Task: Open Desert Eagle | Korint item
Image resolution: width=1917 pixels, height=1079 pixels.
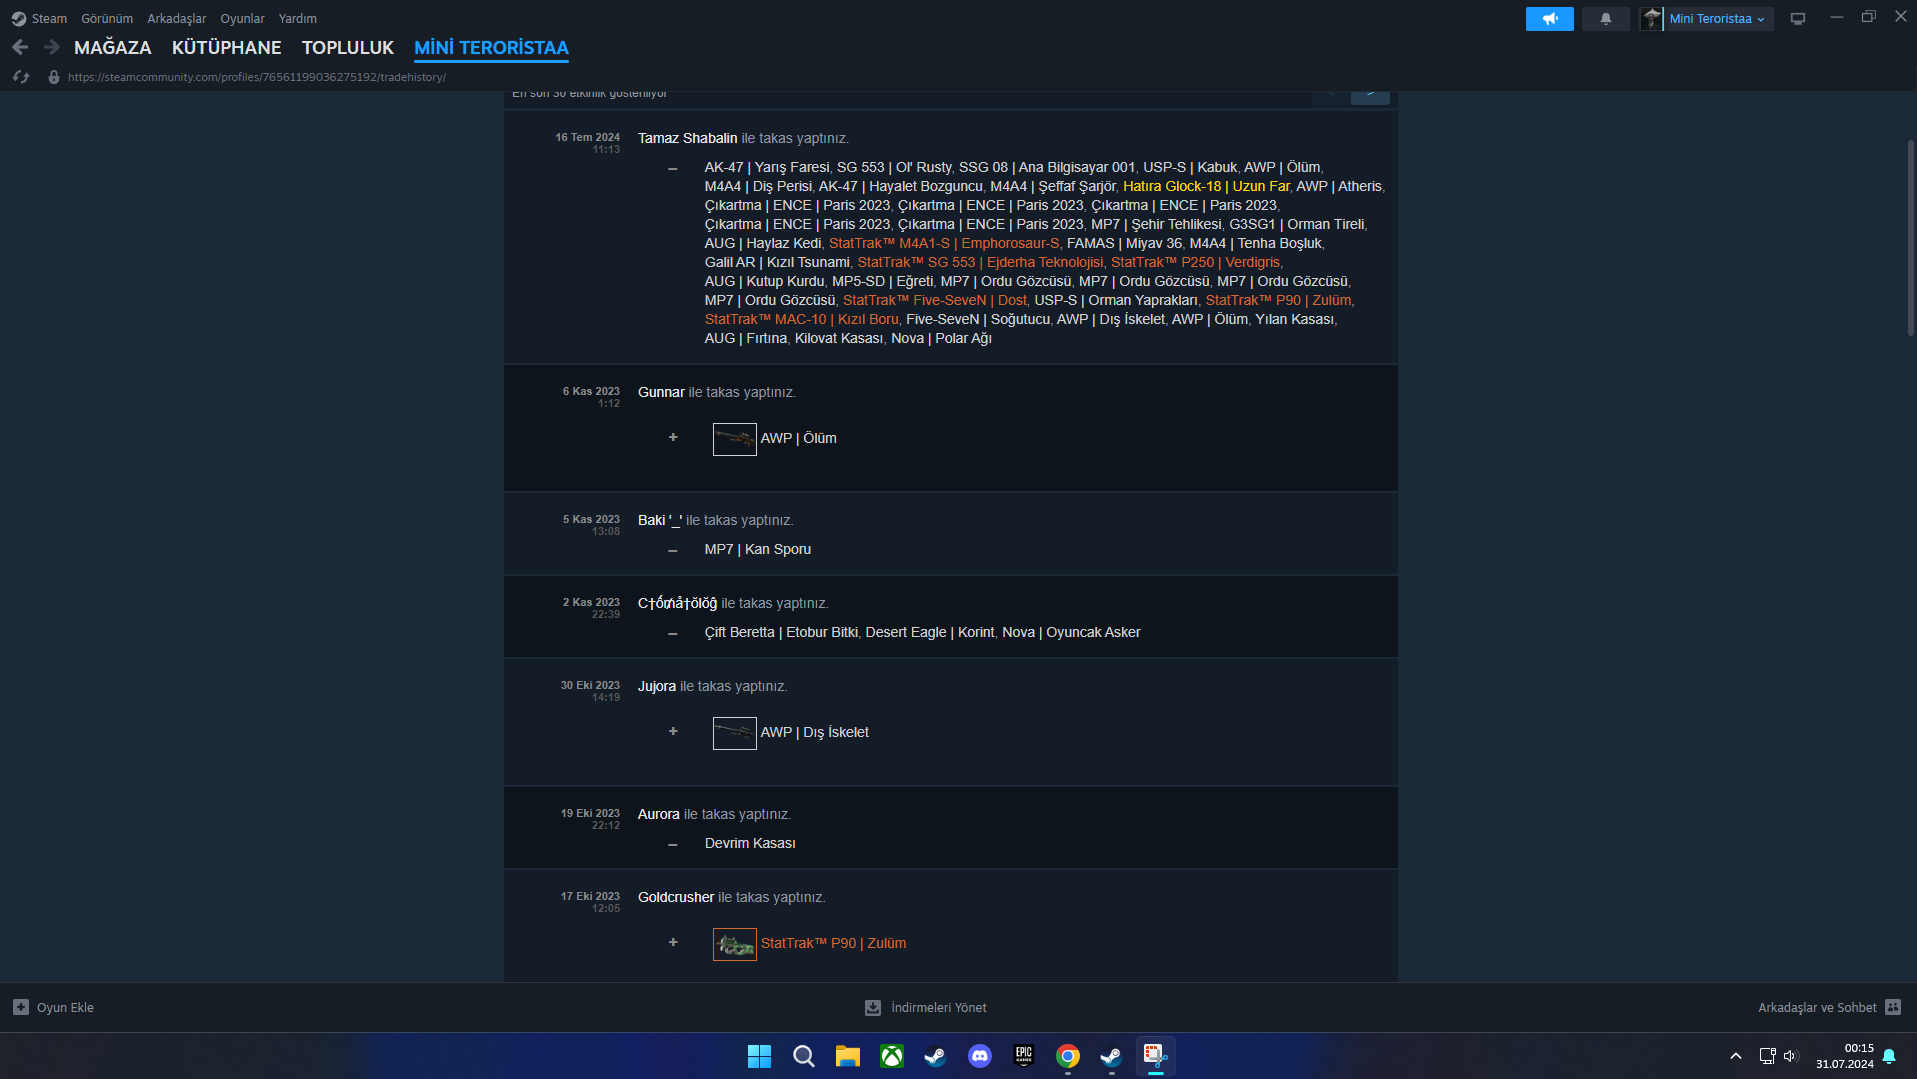Action: [930, 632]
